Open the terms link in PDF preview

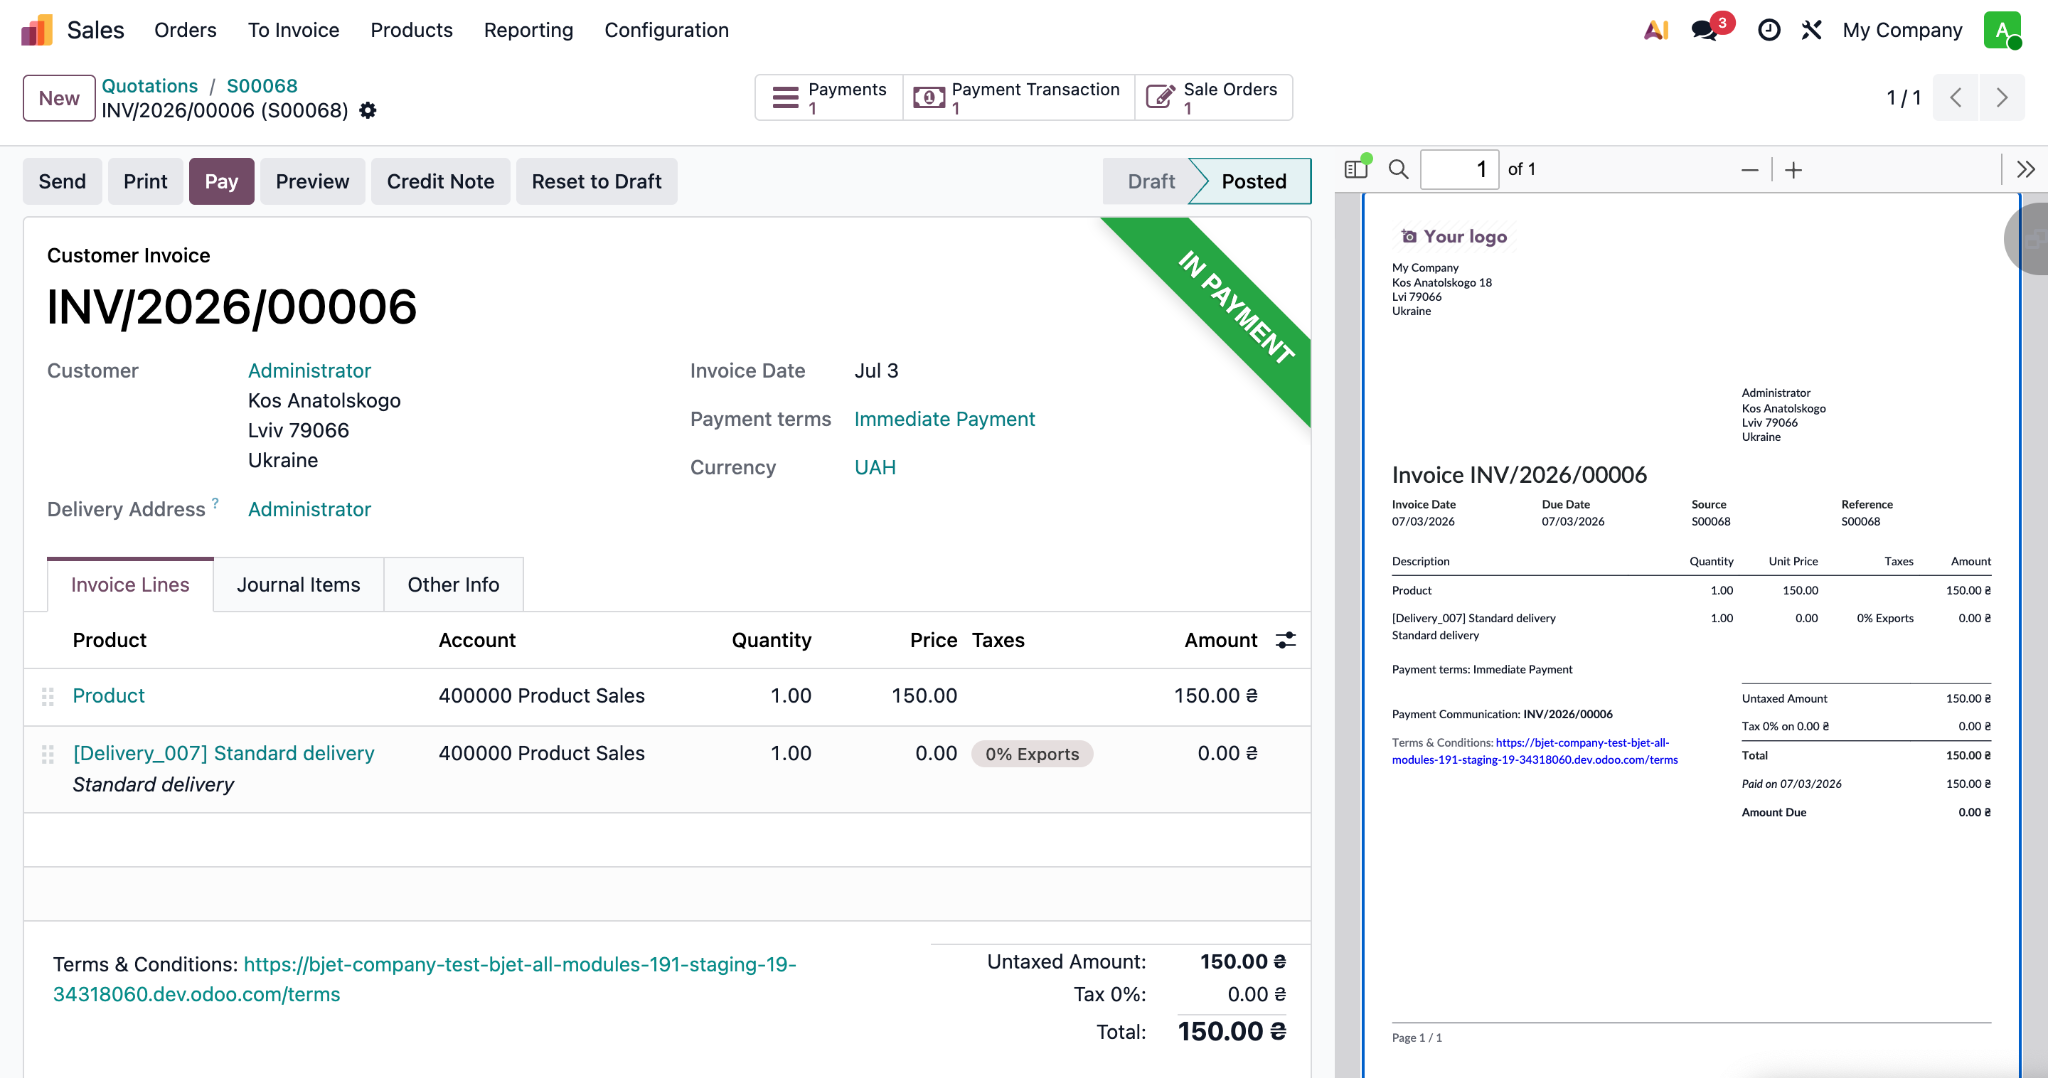(1535, 751)
